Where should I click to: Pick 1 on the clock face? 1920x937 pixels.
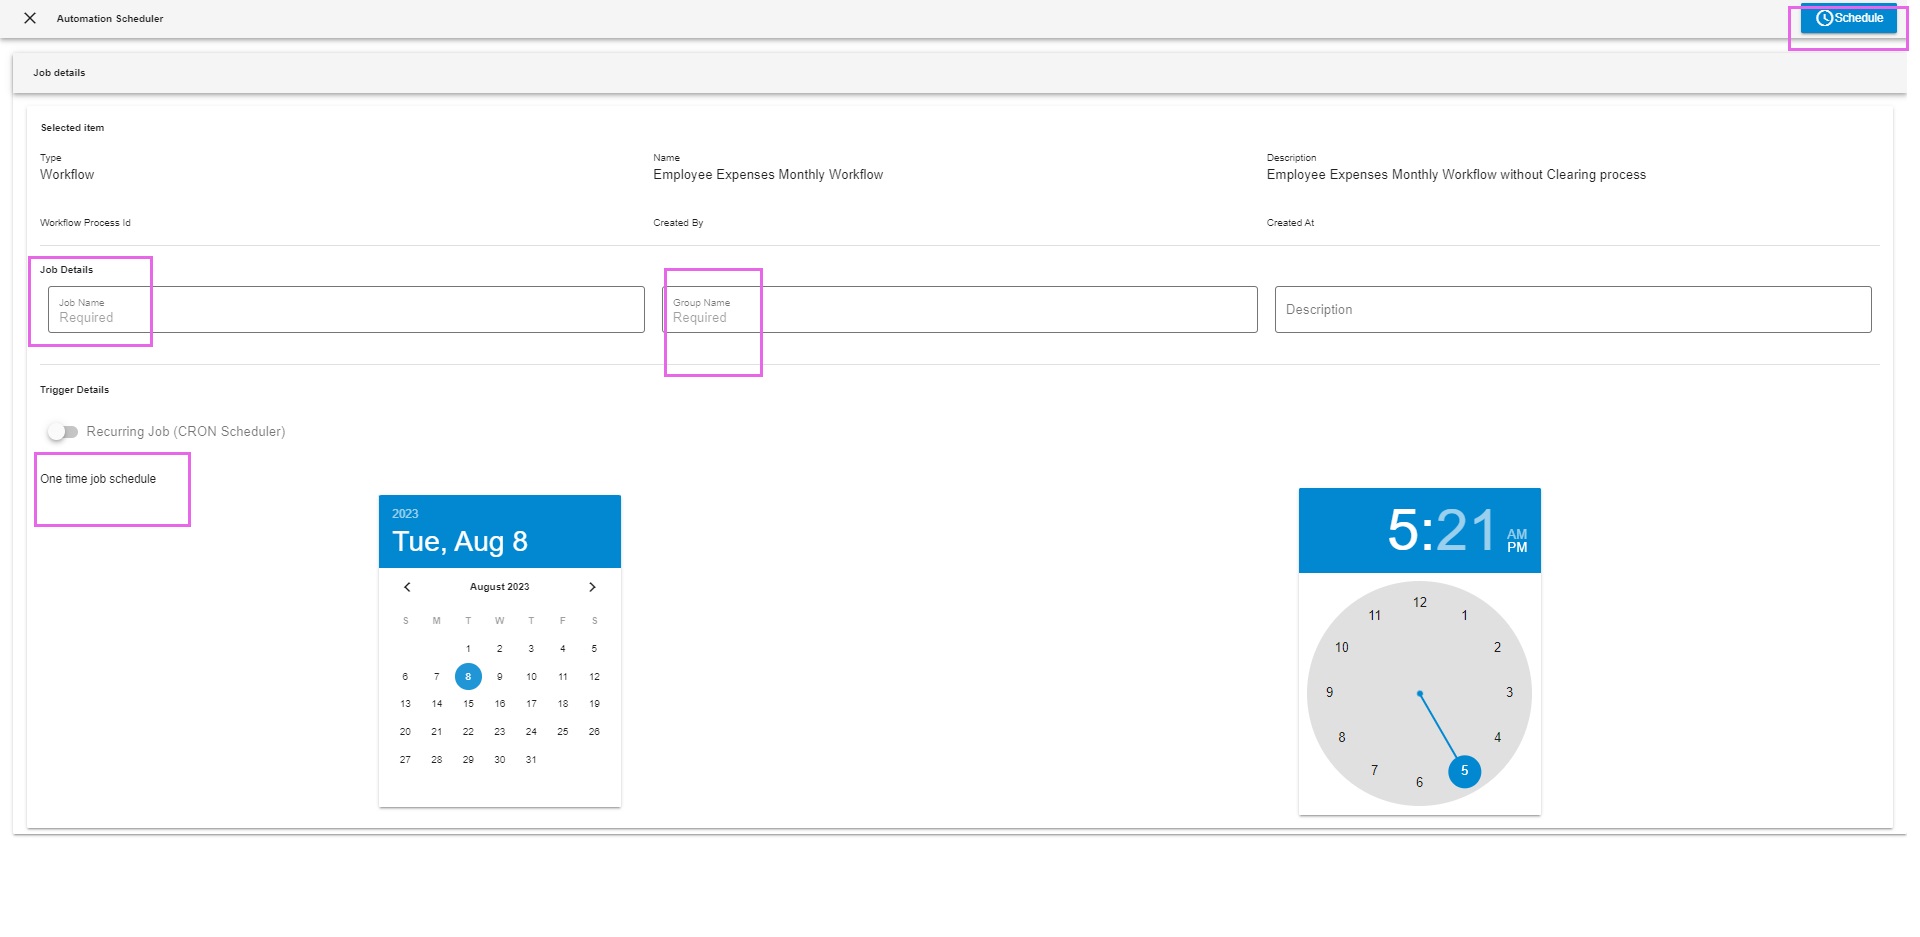click(x=1465, y=616)
